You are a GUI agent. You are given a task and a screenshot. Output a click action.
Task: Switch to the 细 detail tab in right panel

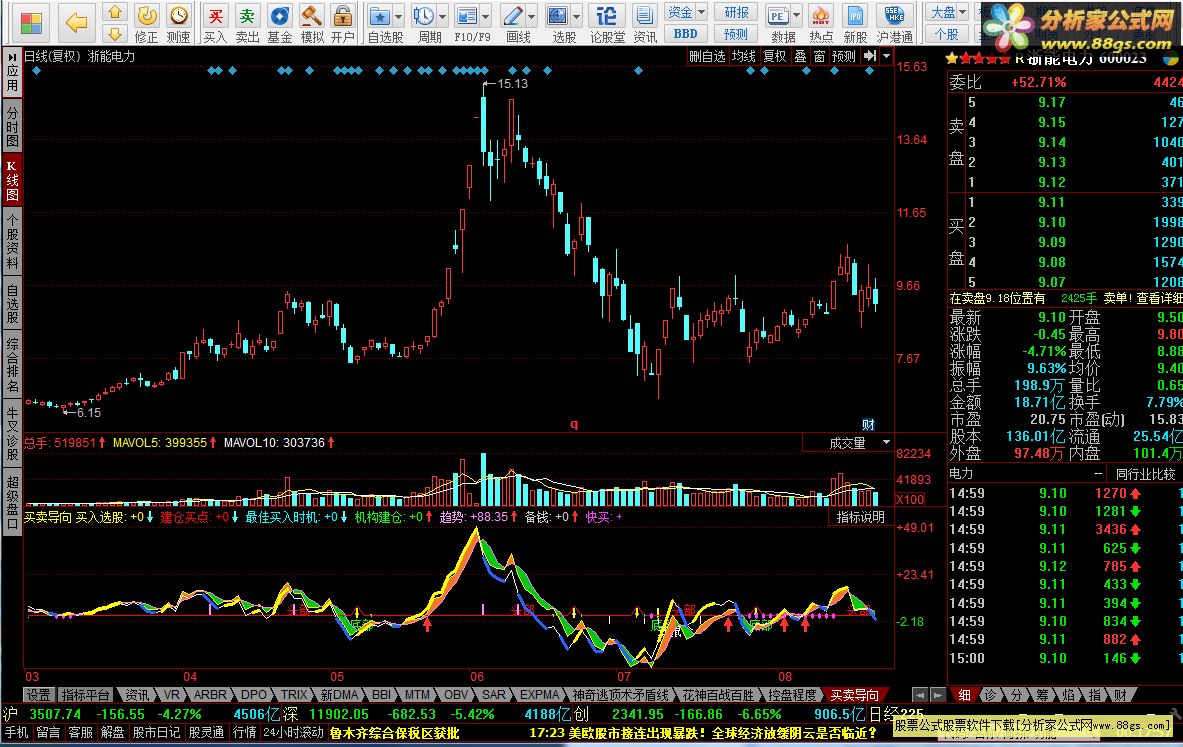click(x=964, y=695)
